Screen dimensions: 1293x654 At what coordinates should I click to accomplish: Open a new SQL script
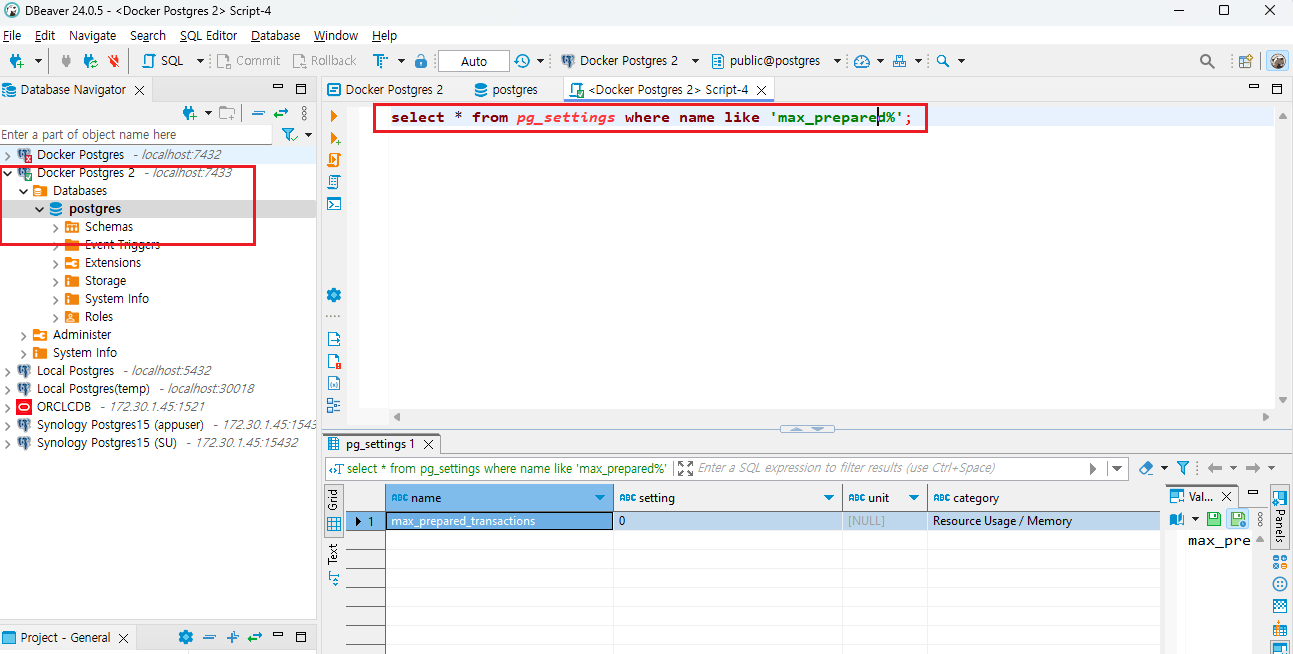(164, 61)
